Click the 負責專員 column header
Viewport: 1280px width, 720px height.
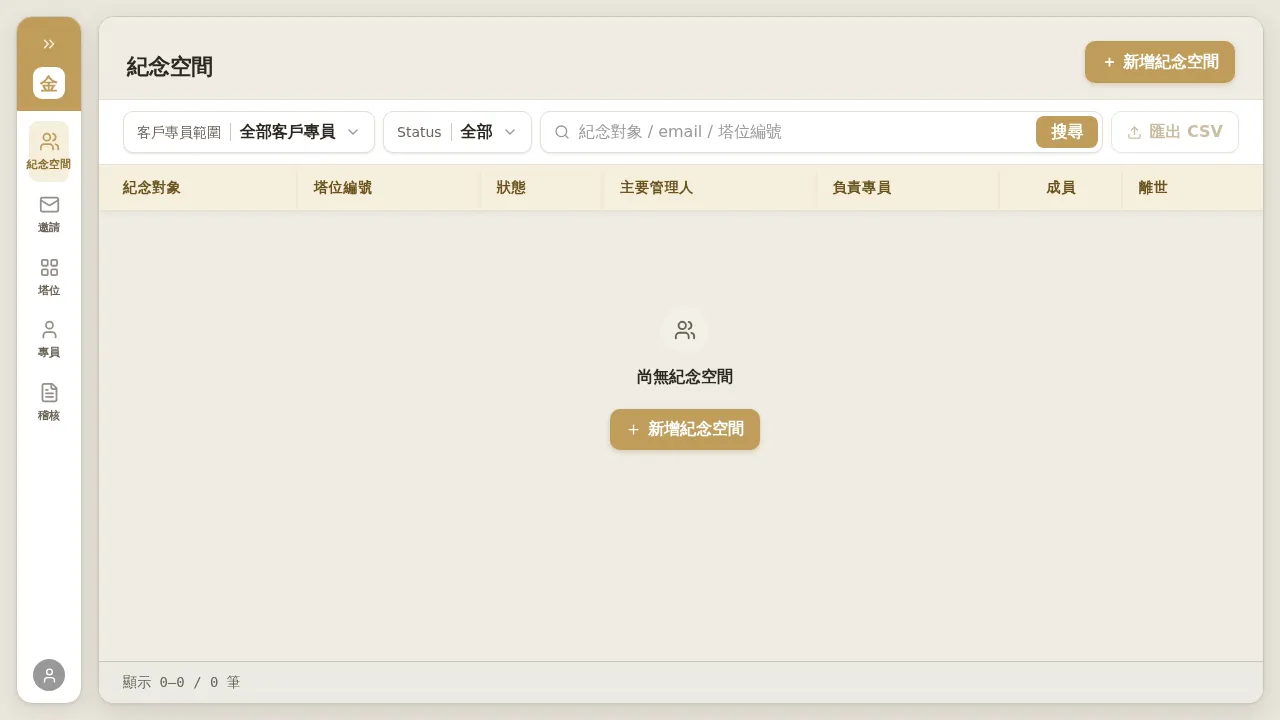(908, 188)
